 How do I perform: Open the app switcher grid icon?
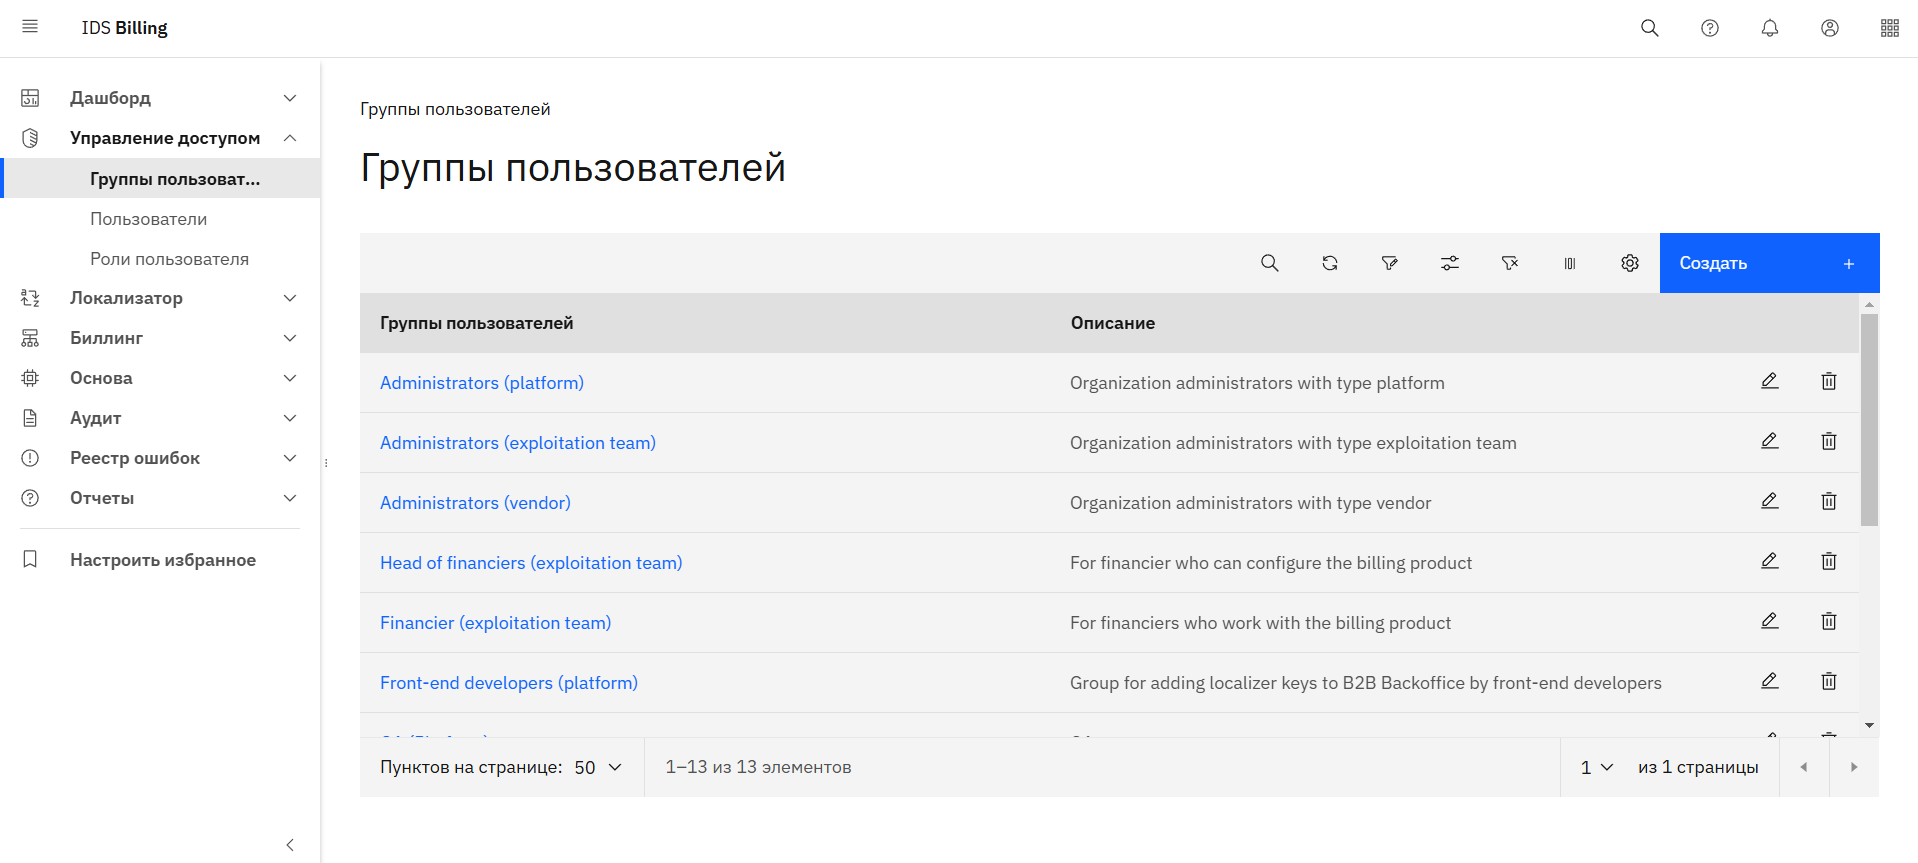click(x=1889, y=28)
